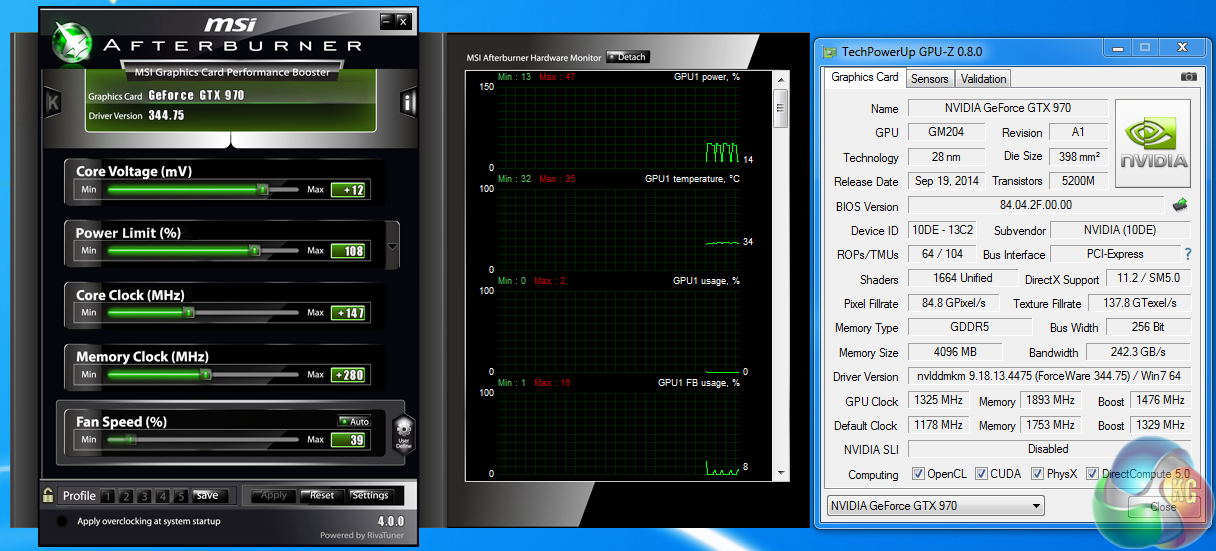The width and height of the screenshot is (1216, 551).
Task: Click hardware monitor scrollbar up arrow
Action: point(782,82)
